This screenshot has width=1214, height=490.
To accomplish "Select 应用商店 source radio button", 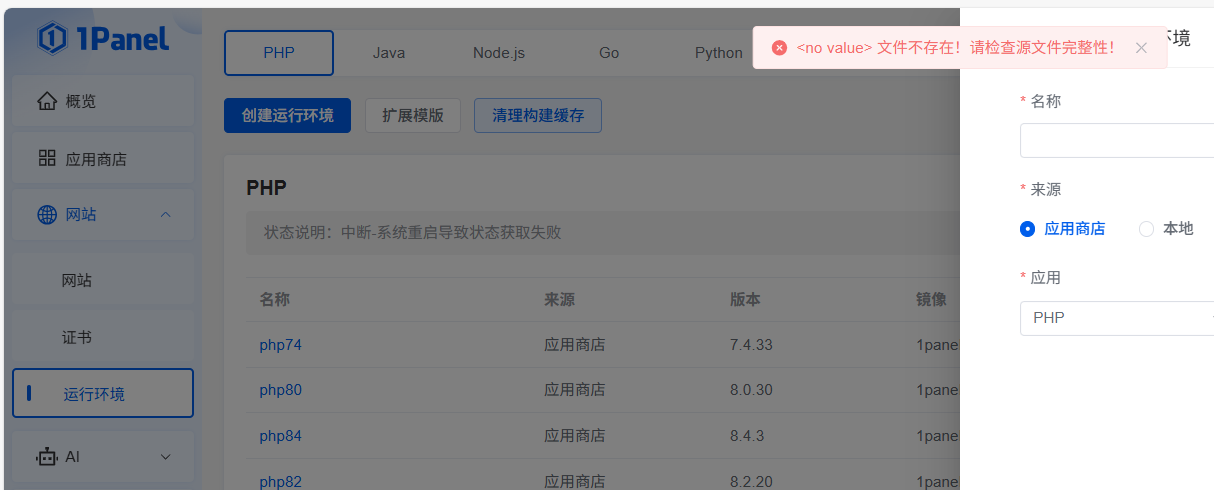I will (x=1027, y=229).
